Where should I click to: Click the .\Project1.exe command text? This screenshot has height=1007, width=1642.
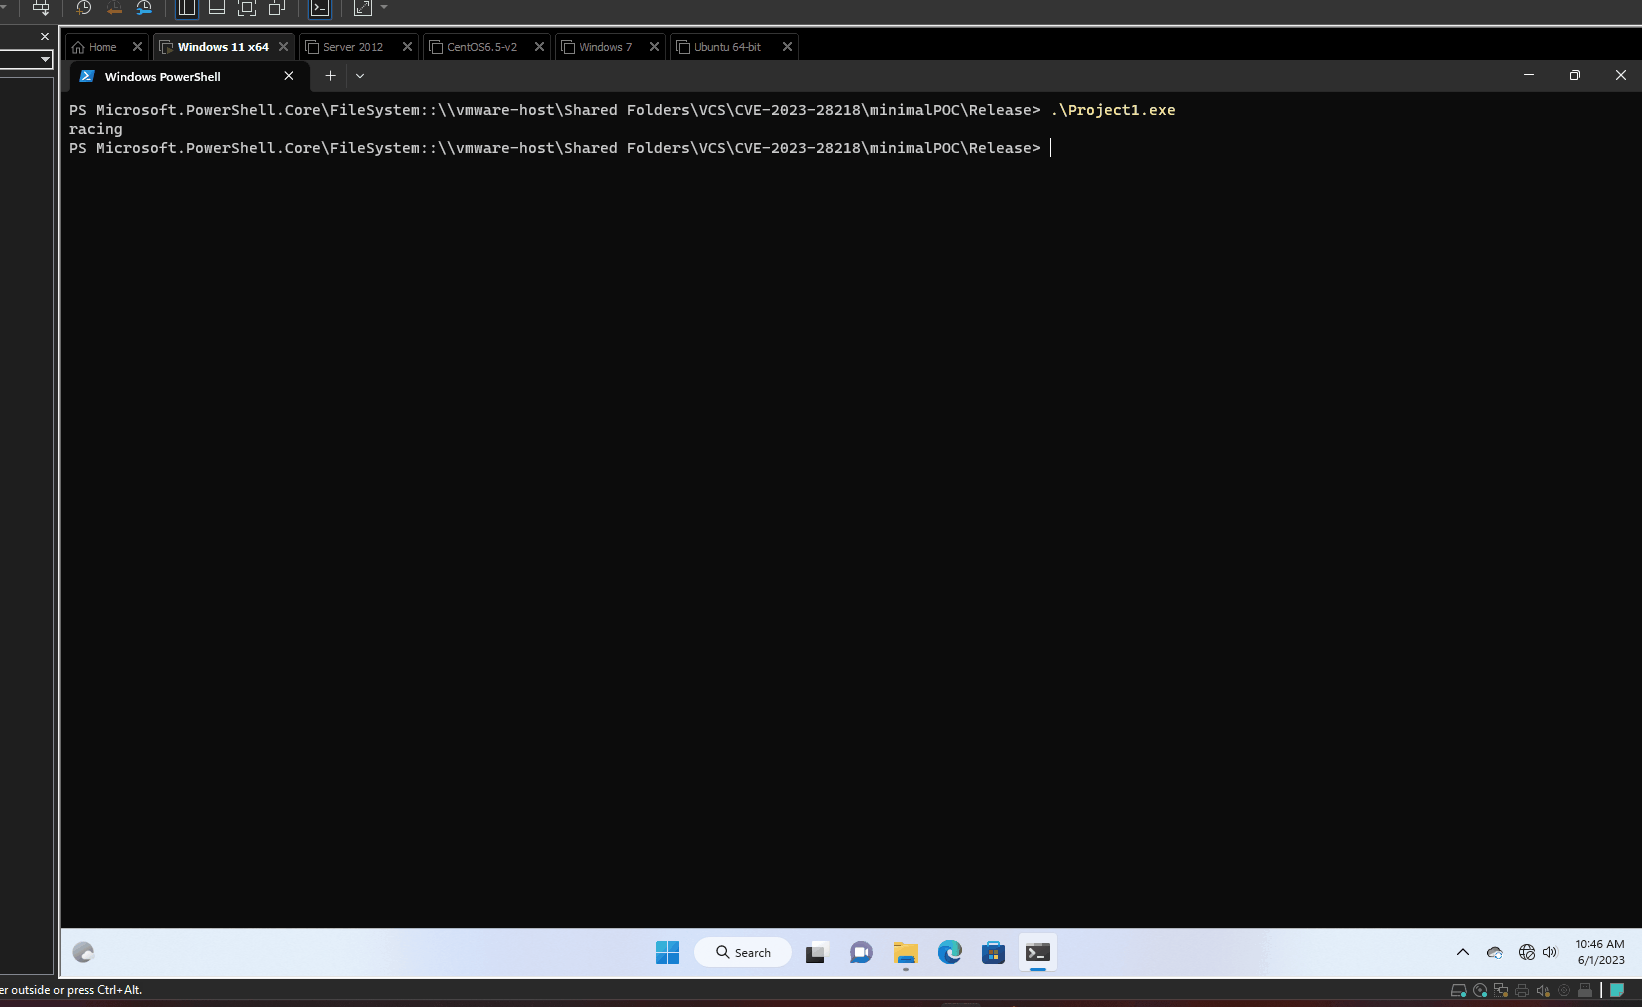(x=1113, y=110)
